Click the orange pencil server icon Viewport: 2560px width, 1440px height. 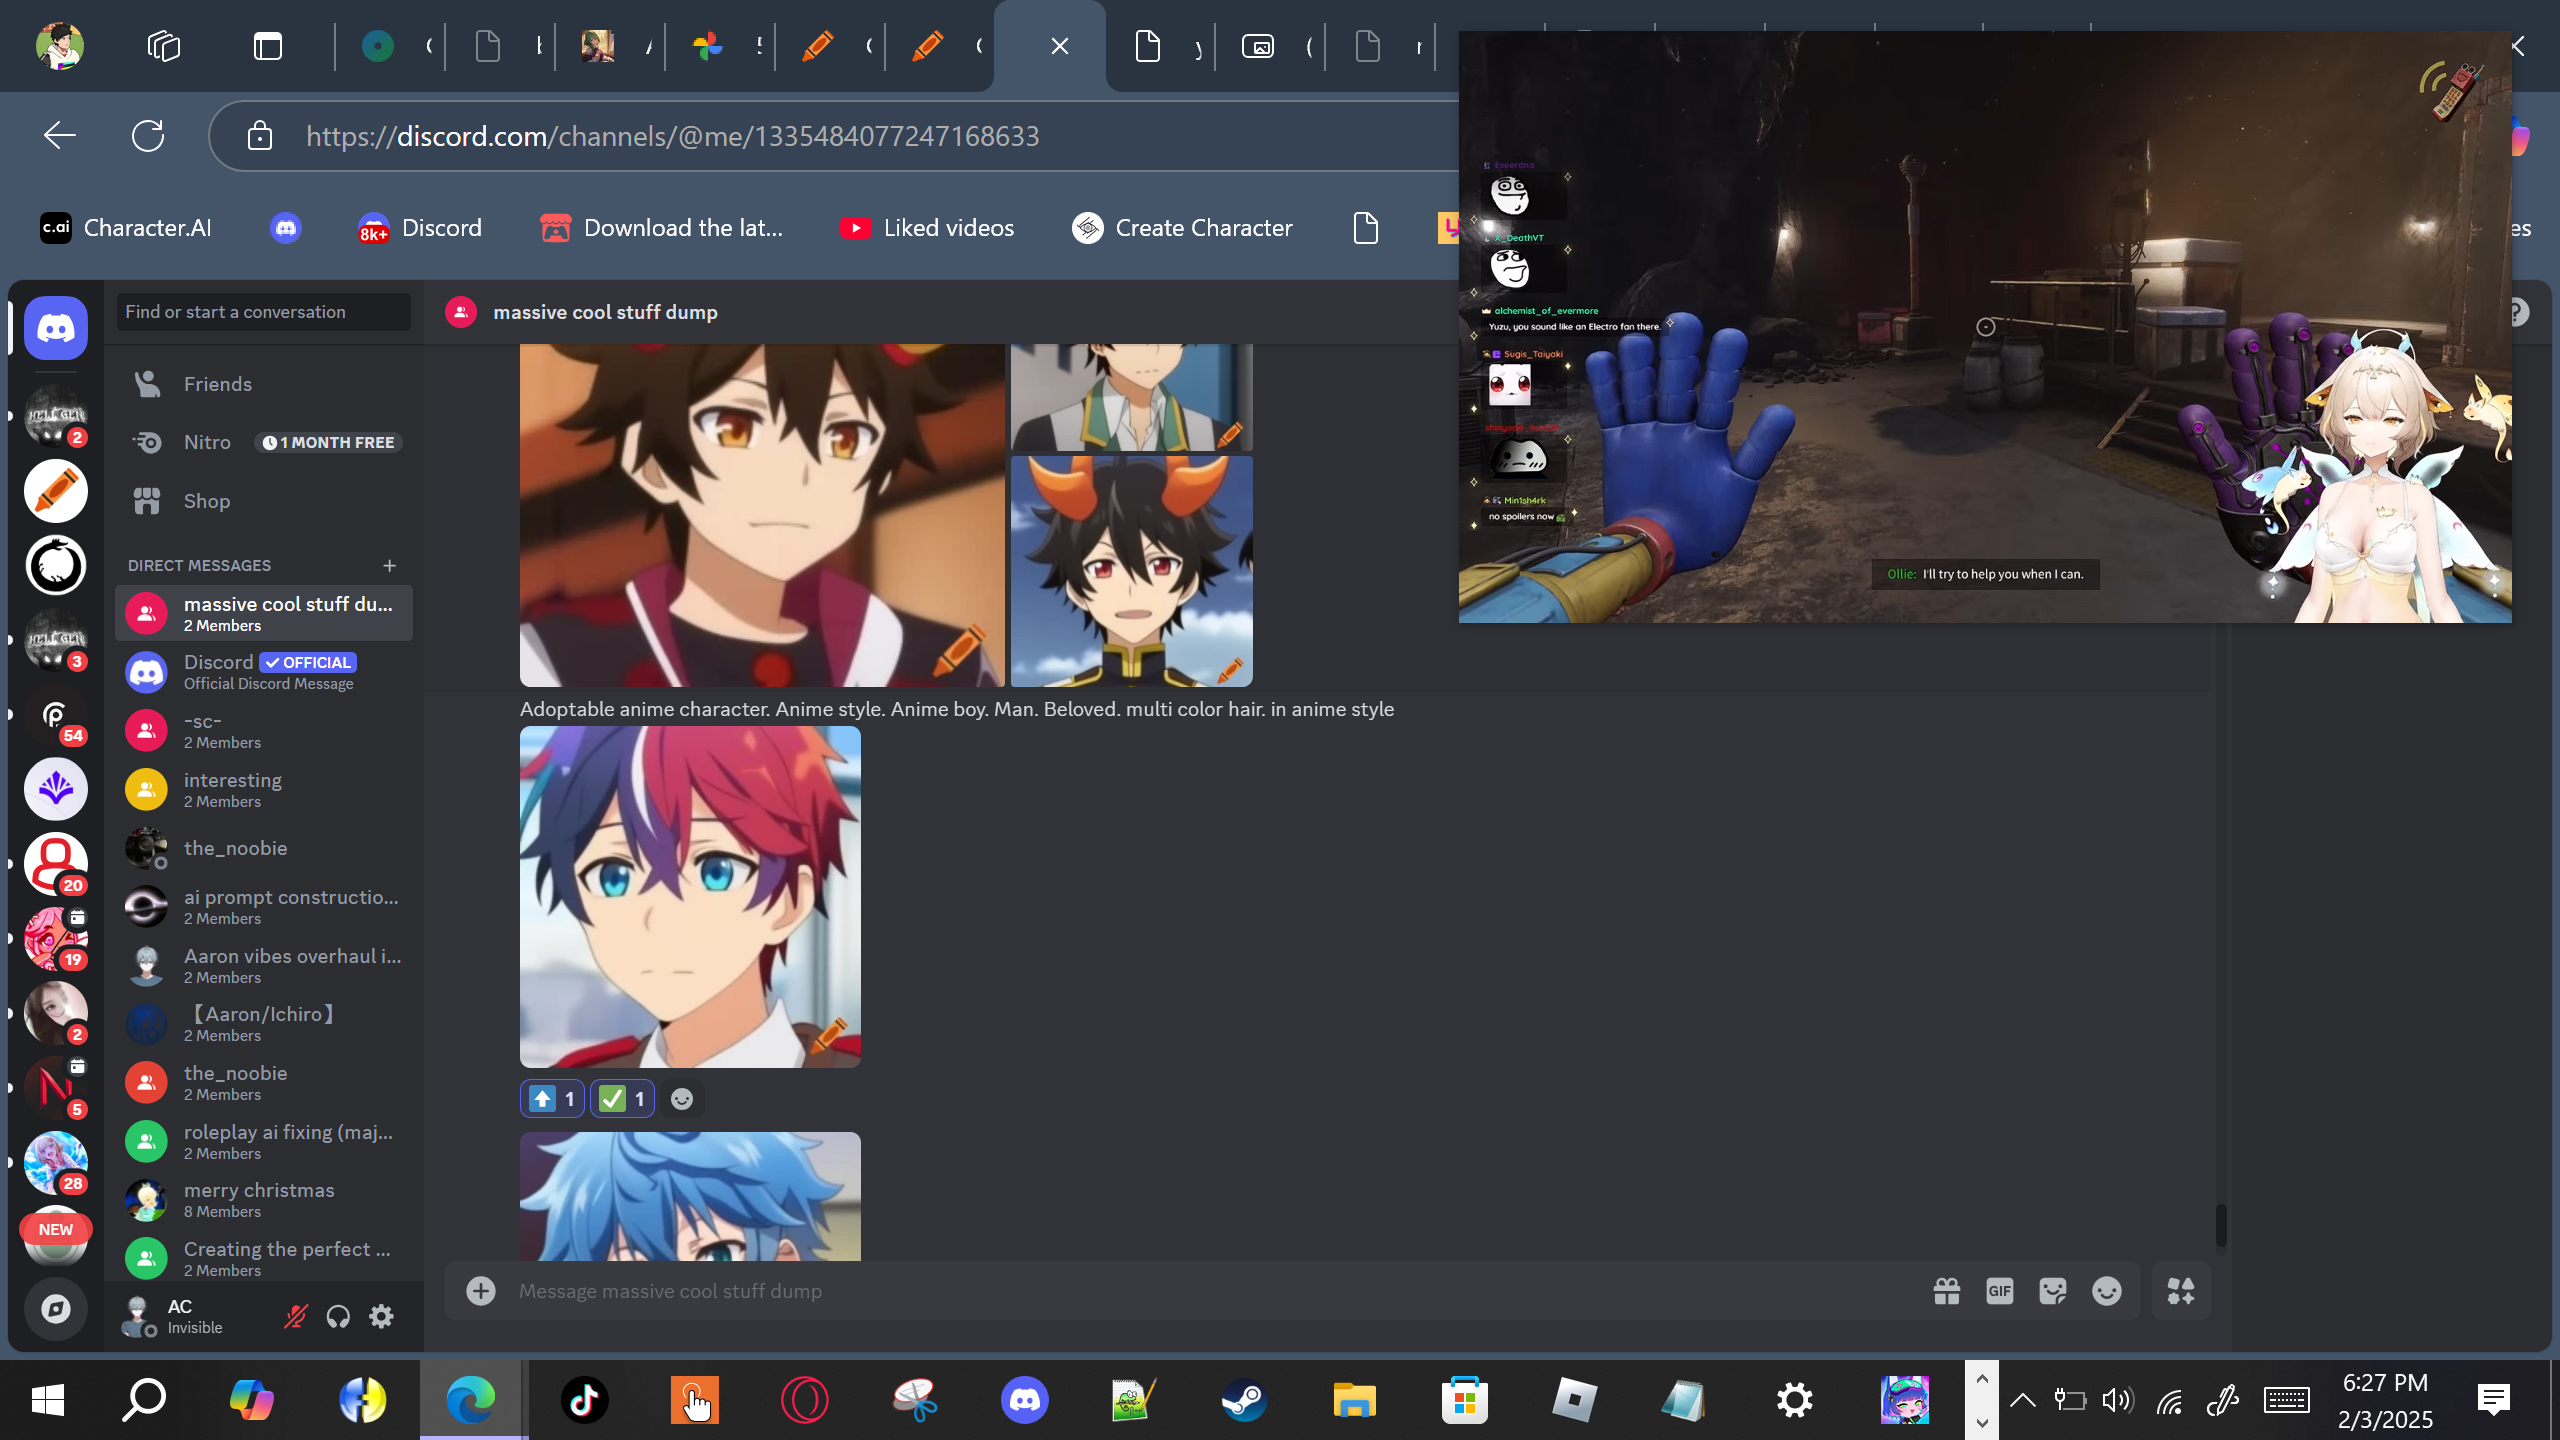56,491
